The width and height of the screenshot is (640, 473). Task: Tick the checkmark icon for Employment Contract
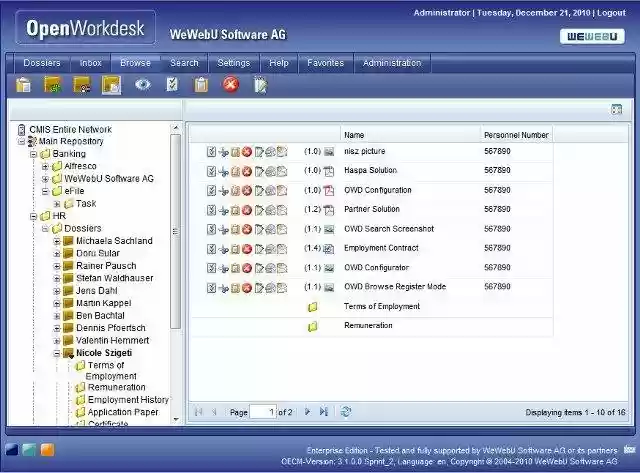[211, 249]
